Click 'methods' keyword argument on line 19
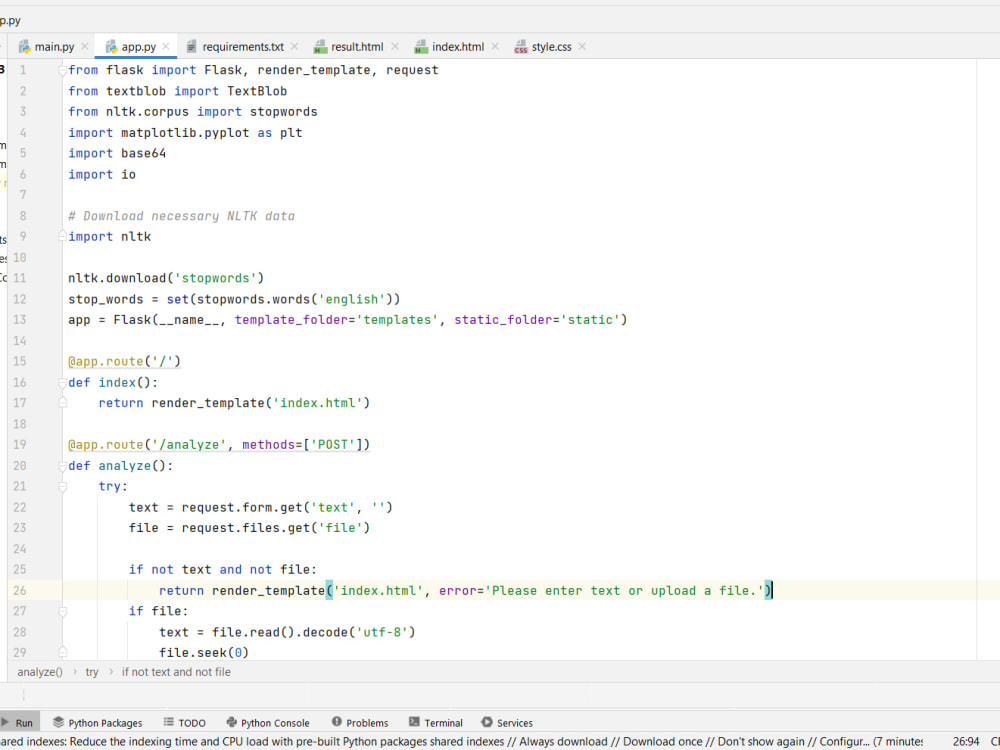The width and height of the screenshot is (1000, 750). pyautogui.click(x=268, y=445)
